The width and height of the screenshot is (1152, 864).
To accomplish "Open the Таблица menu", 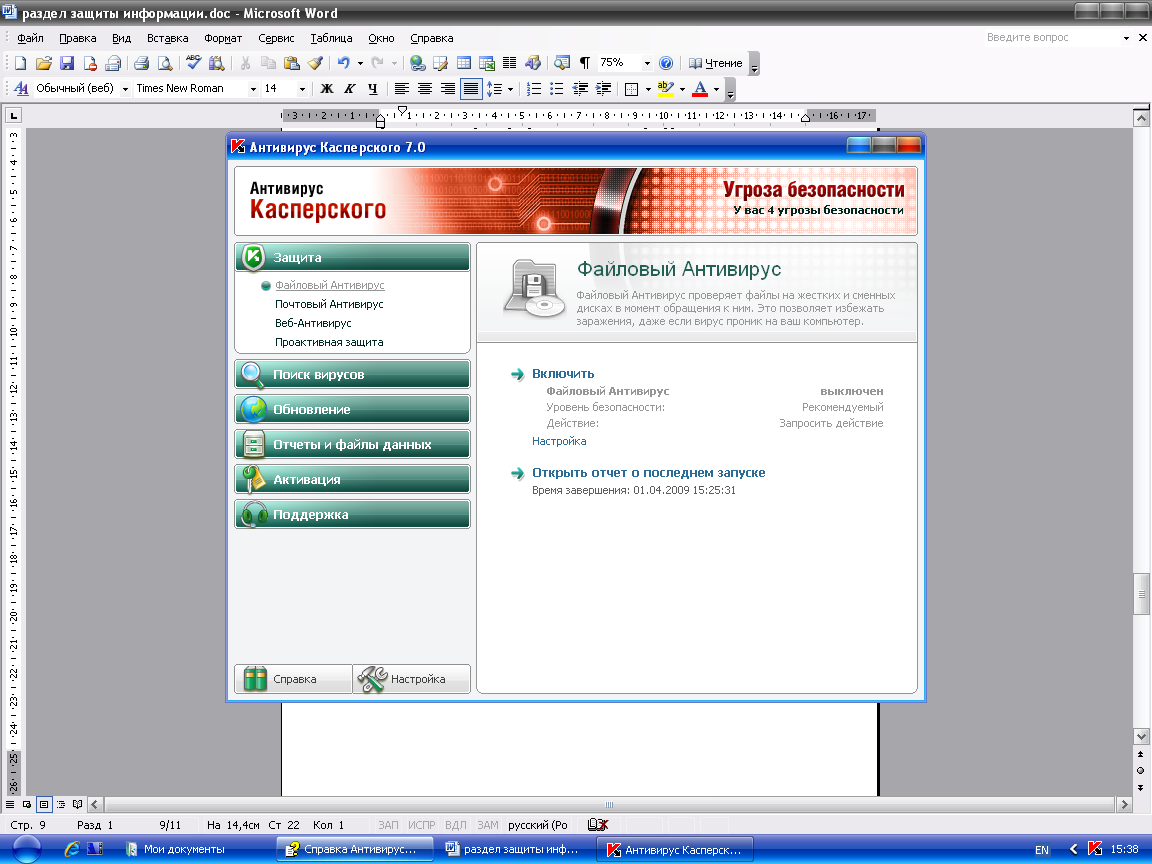I will [331, 38].
